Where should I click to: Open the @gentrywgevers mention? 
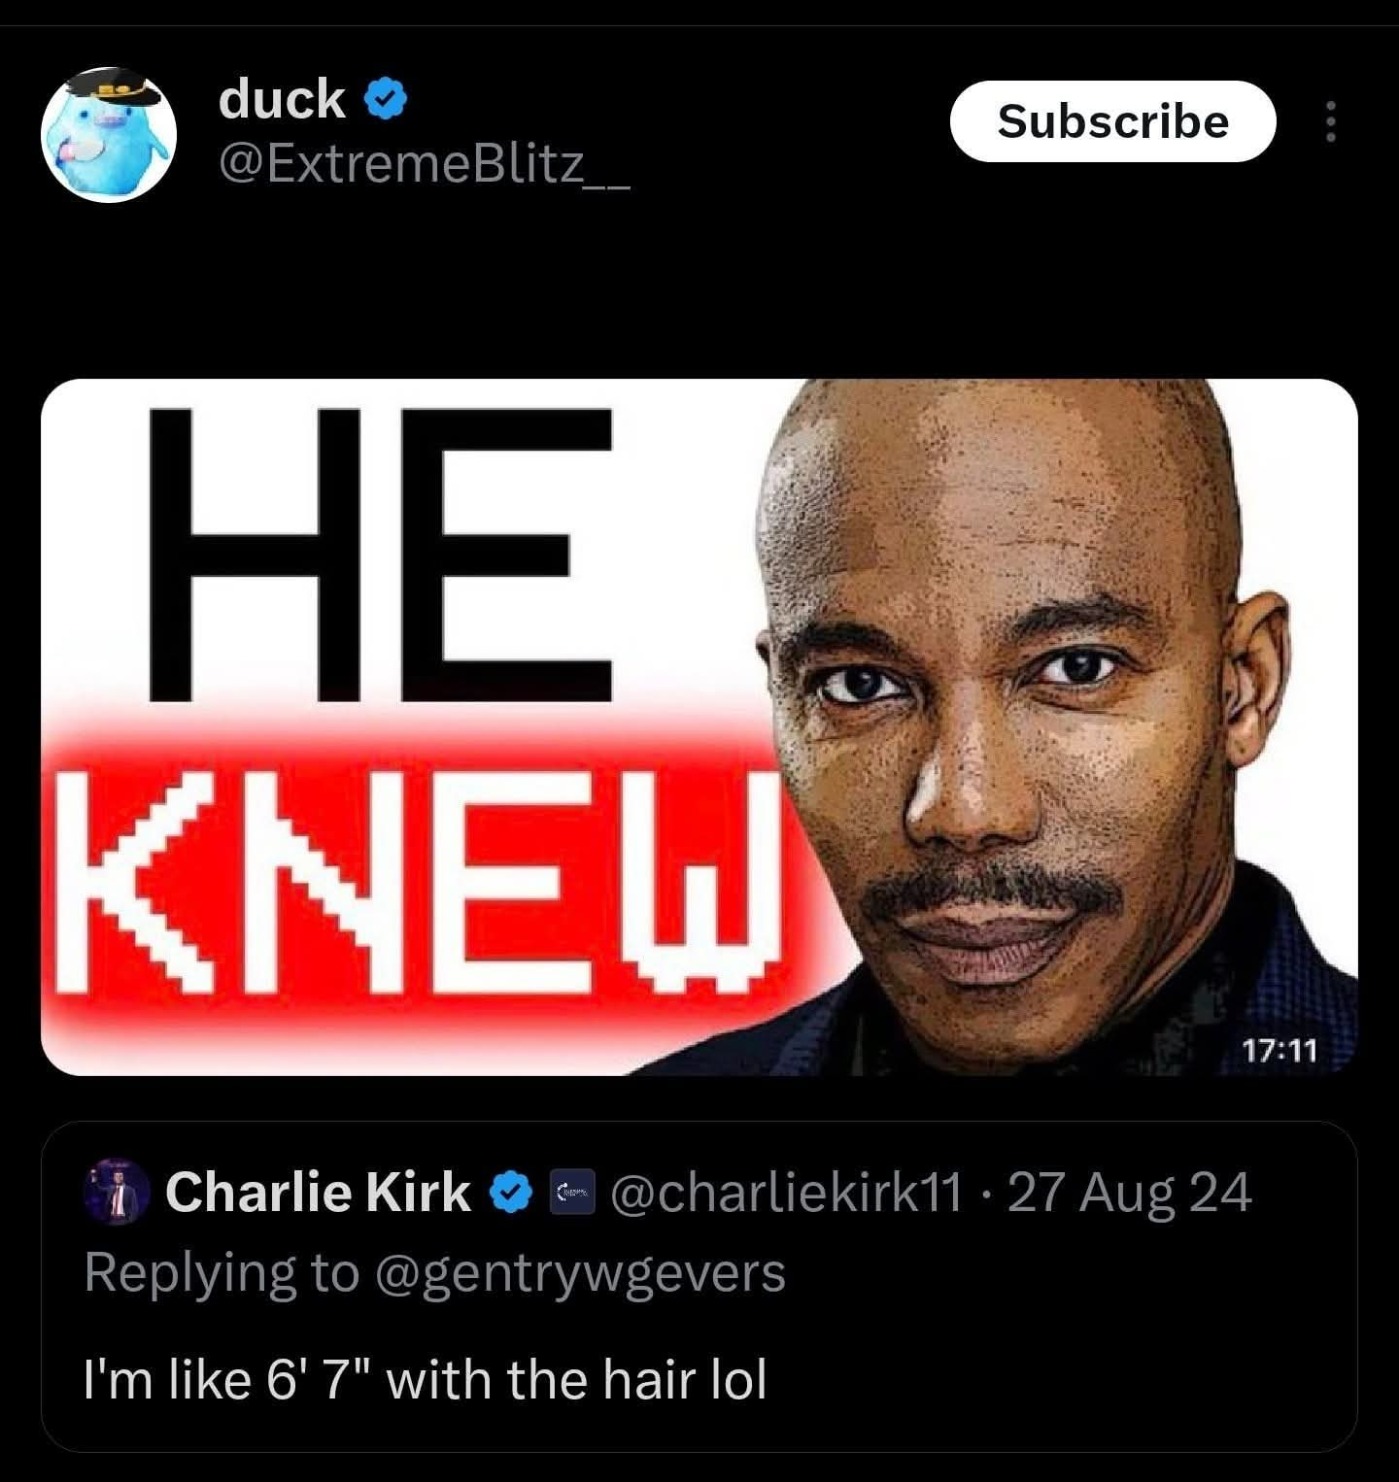click(x=580, y=1273)
